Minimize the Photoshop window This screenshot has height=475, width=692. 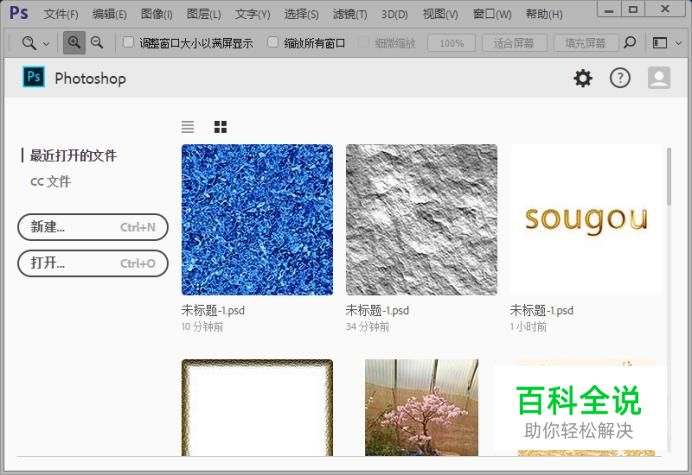point(609,10)
